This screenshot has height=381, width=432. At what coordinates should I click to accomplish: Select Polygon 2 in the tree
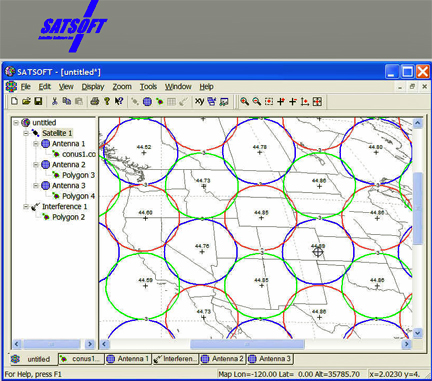pyautogui.click(x=68, y=217)
